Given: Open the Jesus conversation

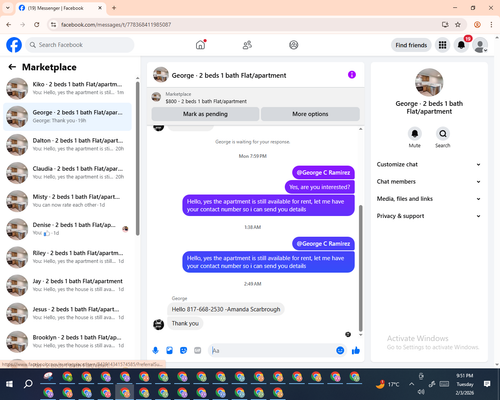Looking at the screenshot, I should pyautogui.click(x=68, y=313).
